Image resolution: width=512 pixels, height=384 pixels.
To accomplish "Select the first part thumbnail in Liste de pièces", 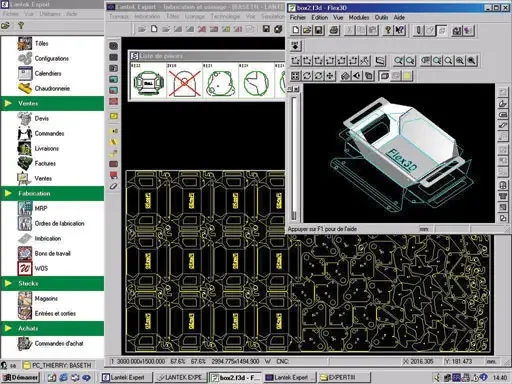I will [148, 82].
